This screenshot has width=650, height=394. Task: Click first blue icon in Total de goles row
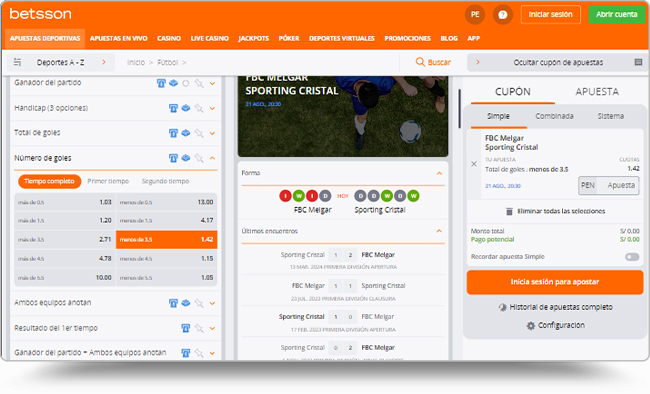pyautogui.click(x=173, y=133)
